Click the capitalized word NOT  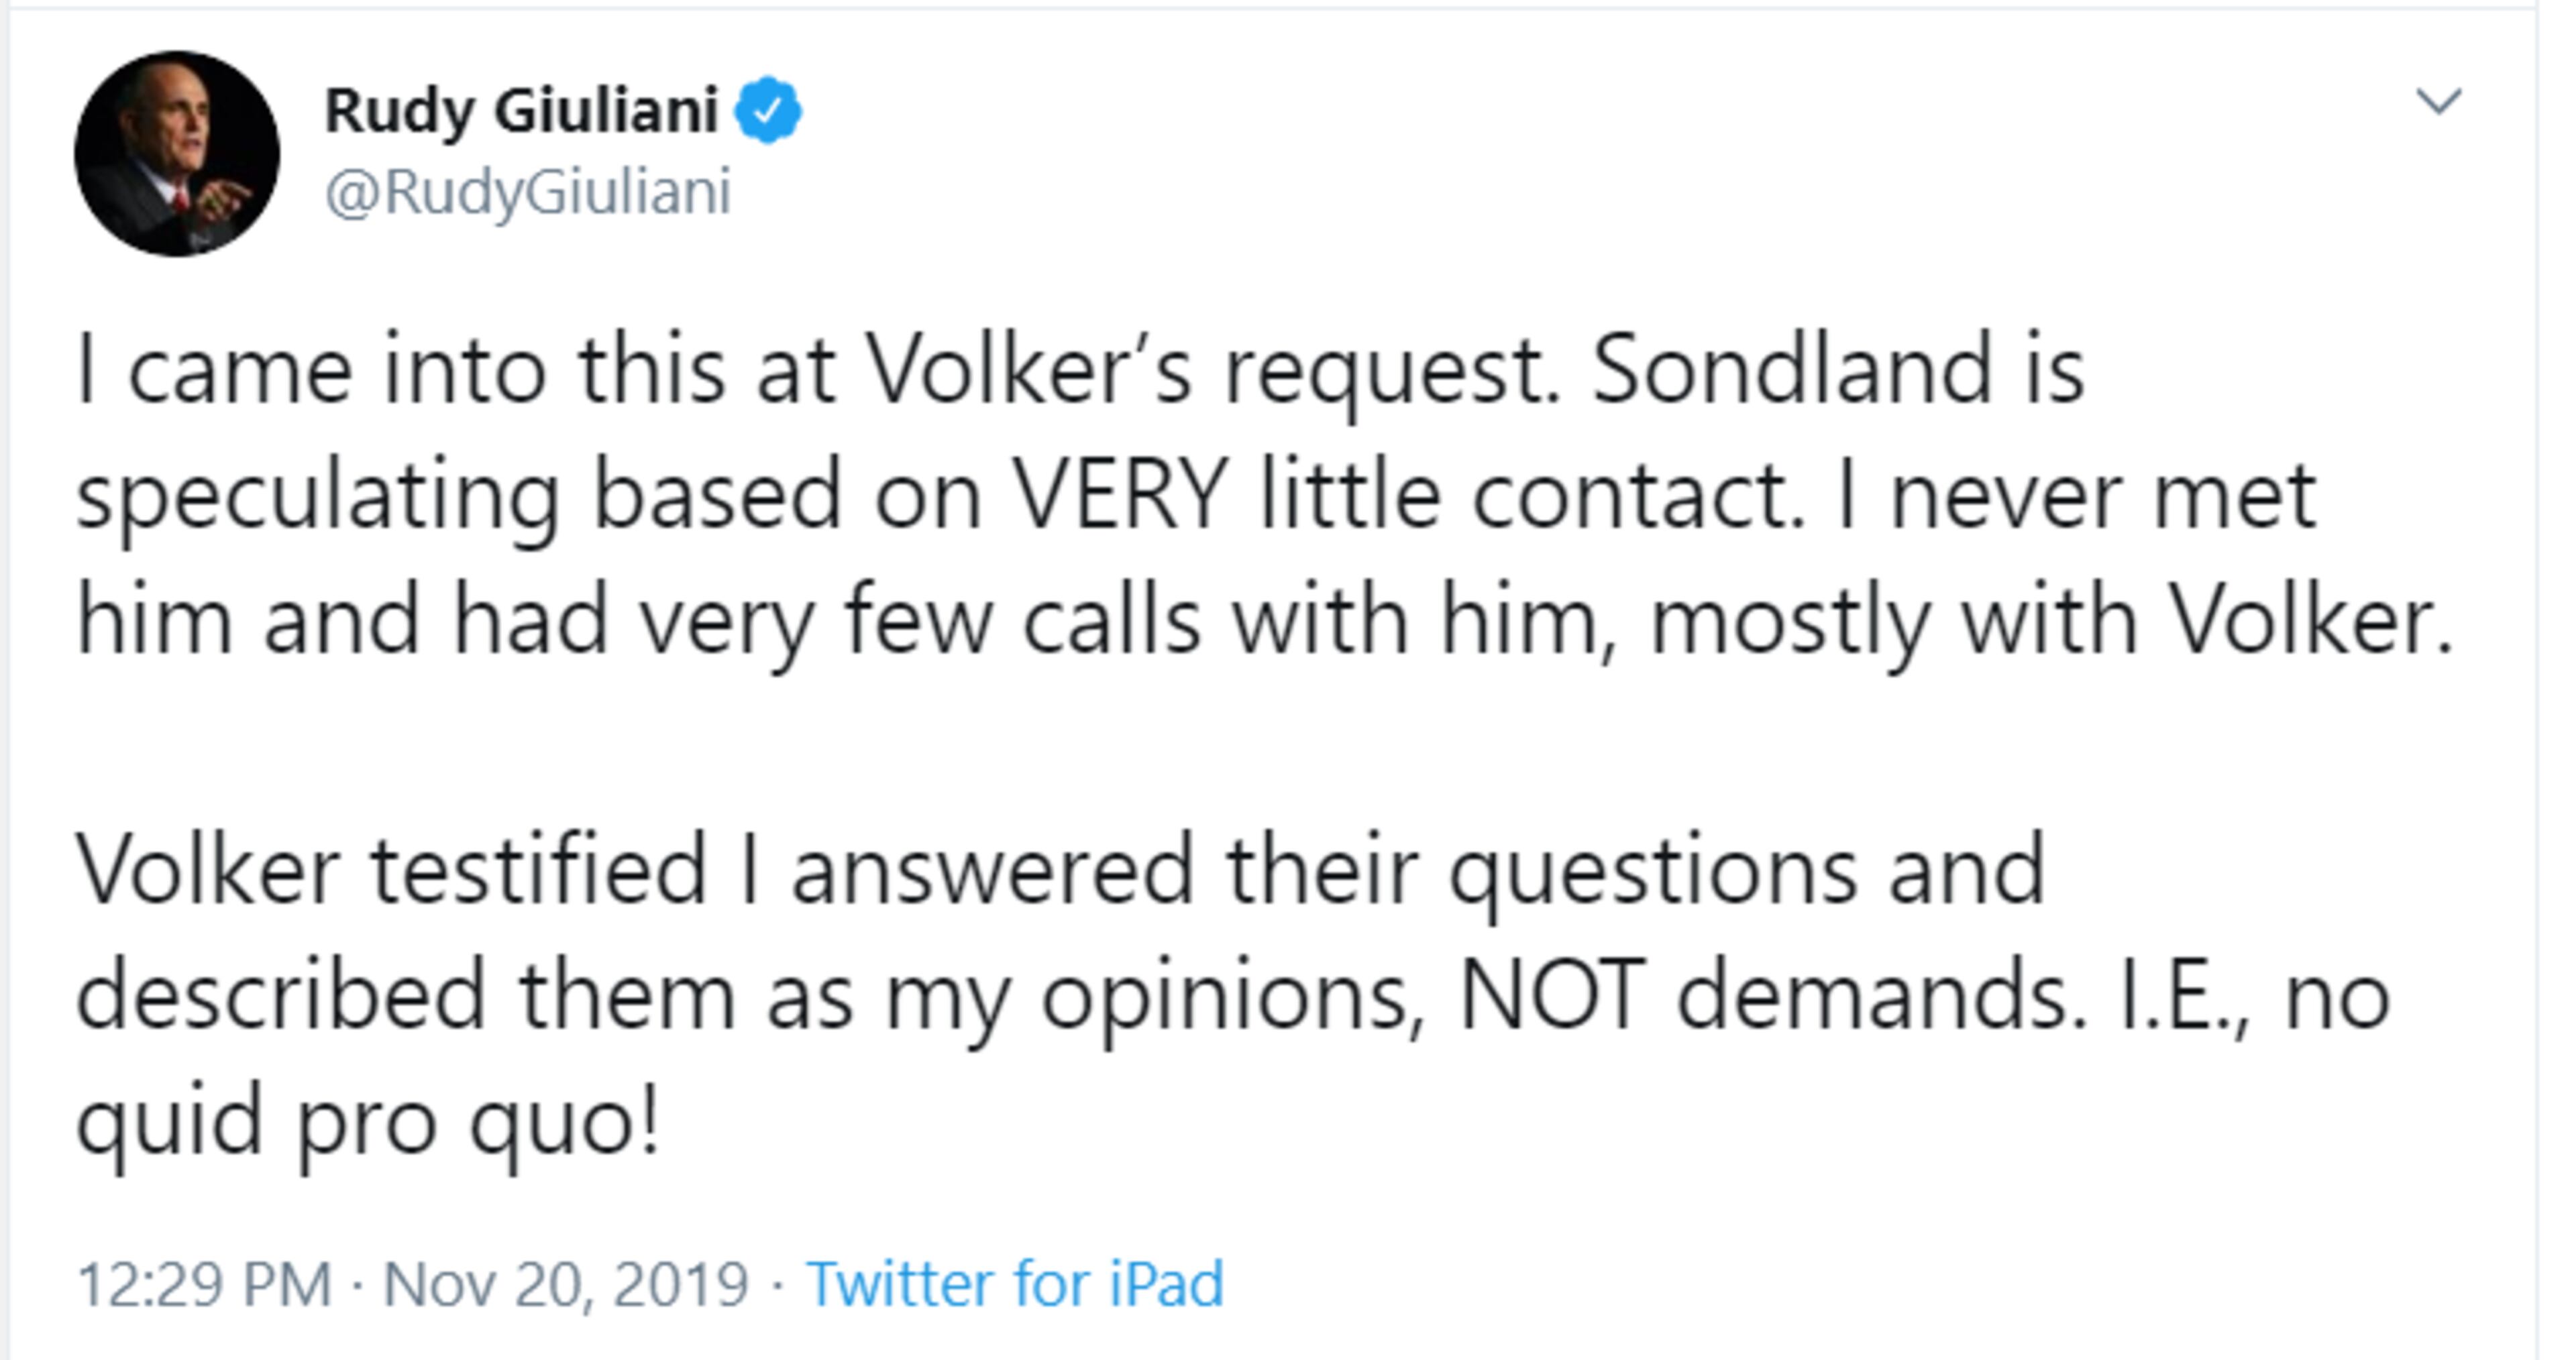coord(1551,996)
